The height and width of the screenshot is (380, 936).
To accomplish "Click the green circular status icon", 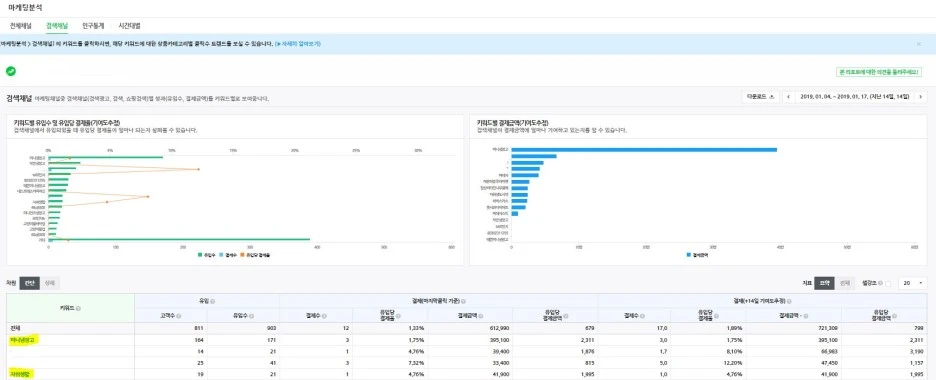I will 11,71.
